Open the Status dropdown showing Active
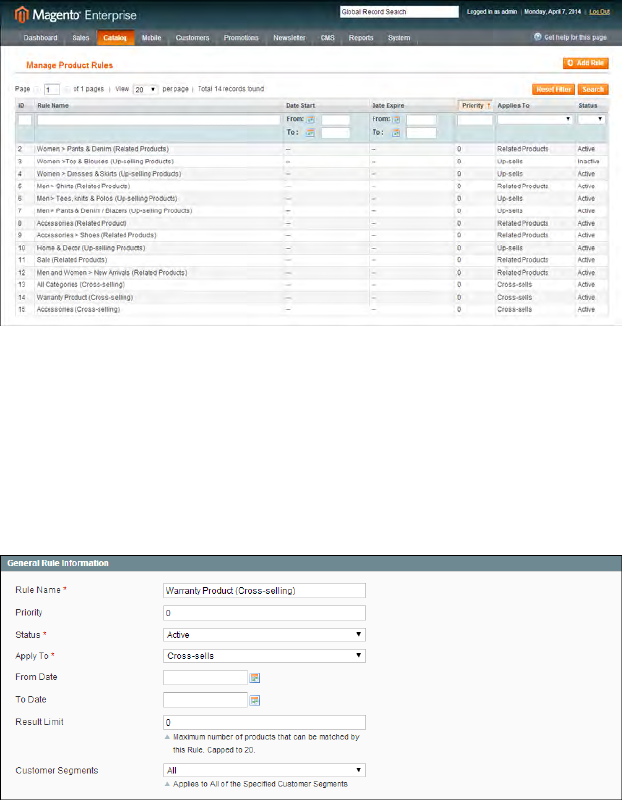The height and width of the screenshot is (800, 622). (x=264, y=635)
